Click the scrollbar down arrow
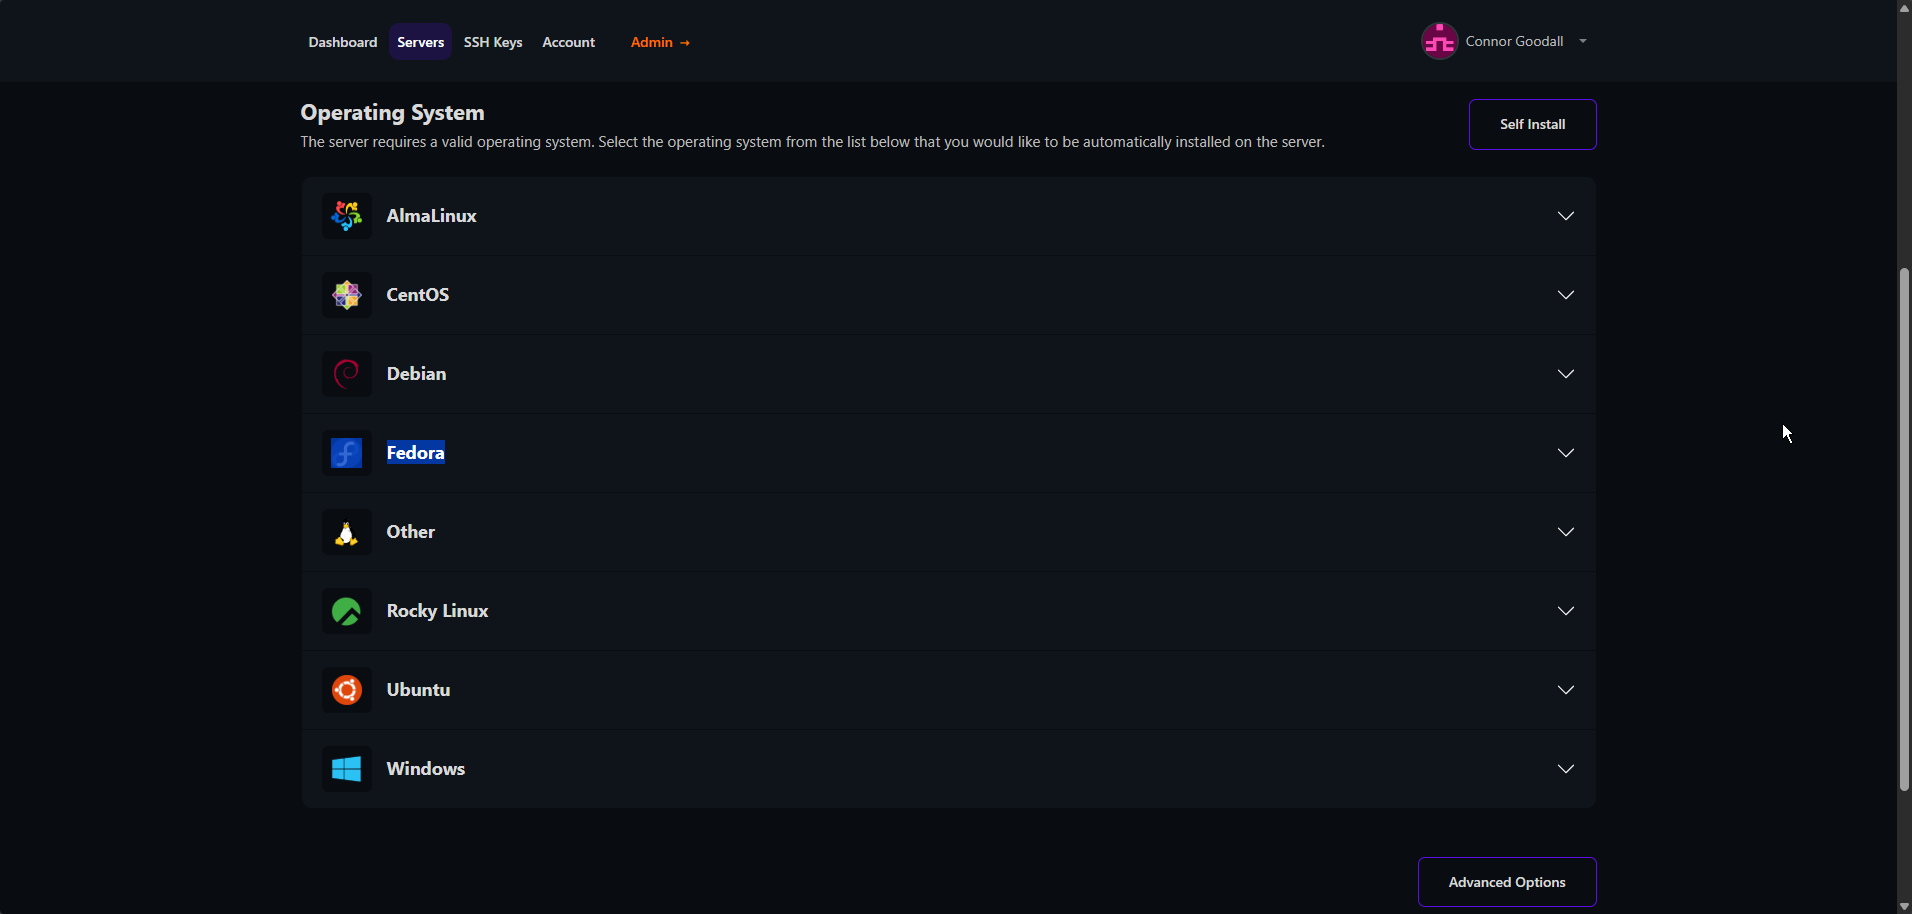1912x914 pixels. click(x=1904, y=906)
